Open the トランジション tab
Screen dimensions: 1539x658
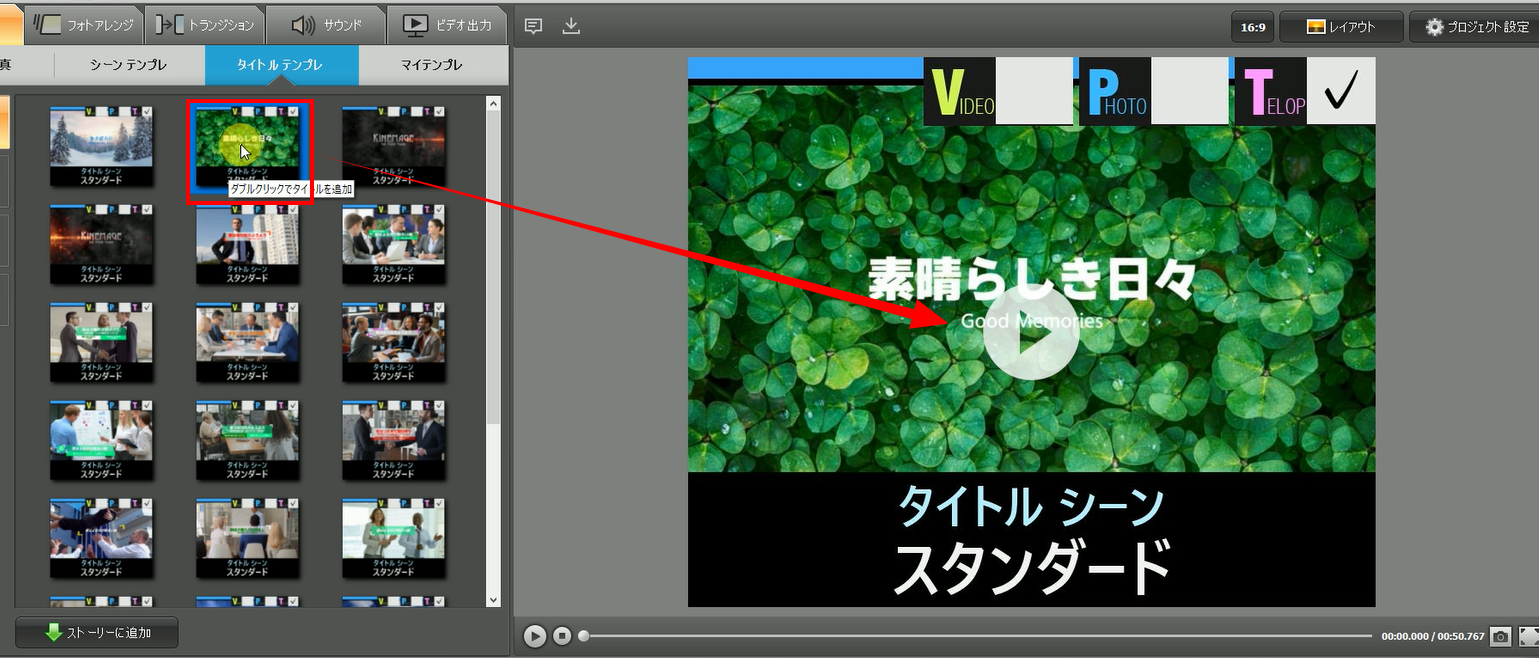coord(207,25)
